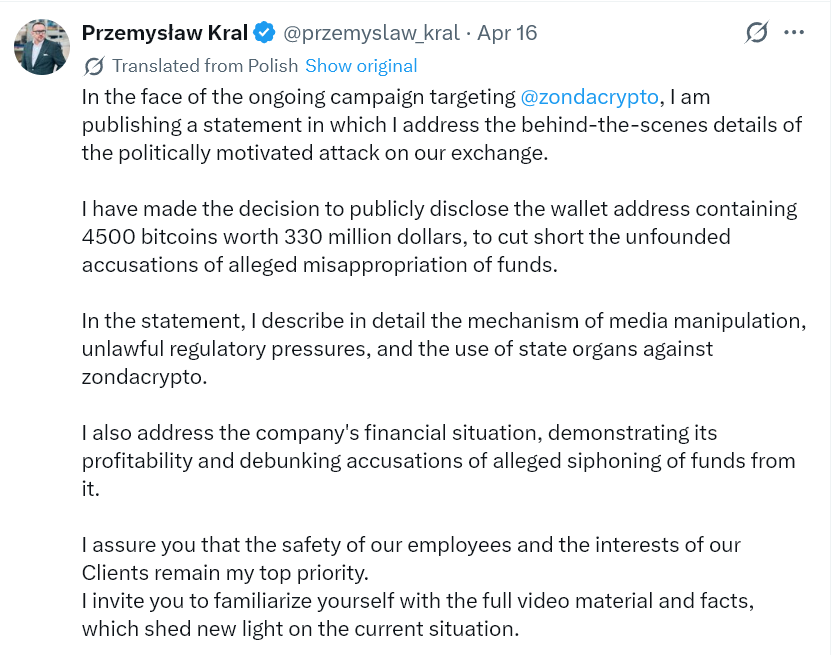Image resolution: width=837 pixels, height=655 pixels.
Task: Click the sentence starting 'I invite you'
Action: point(415,601)
